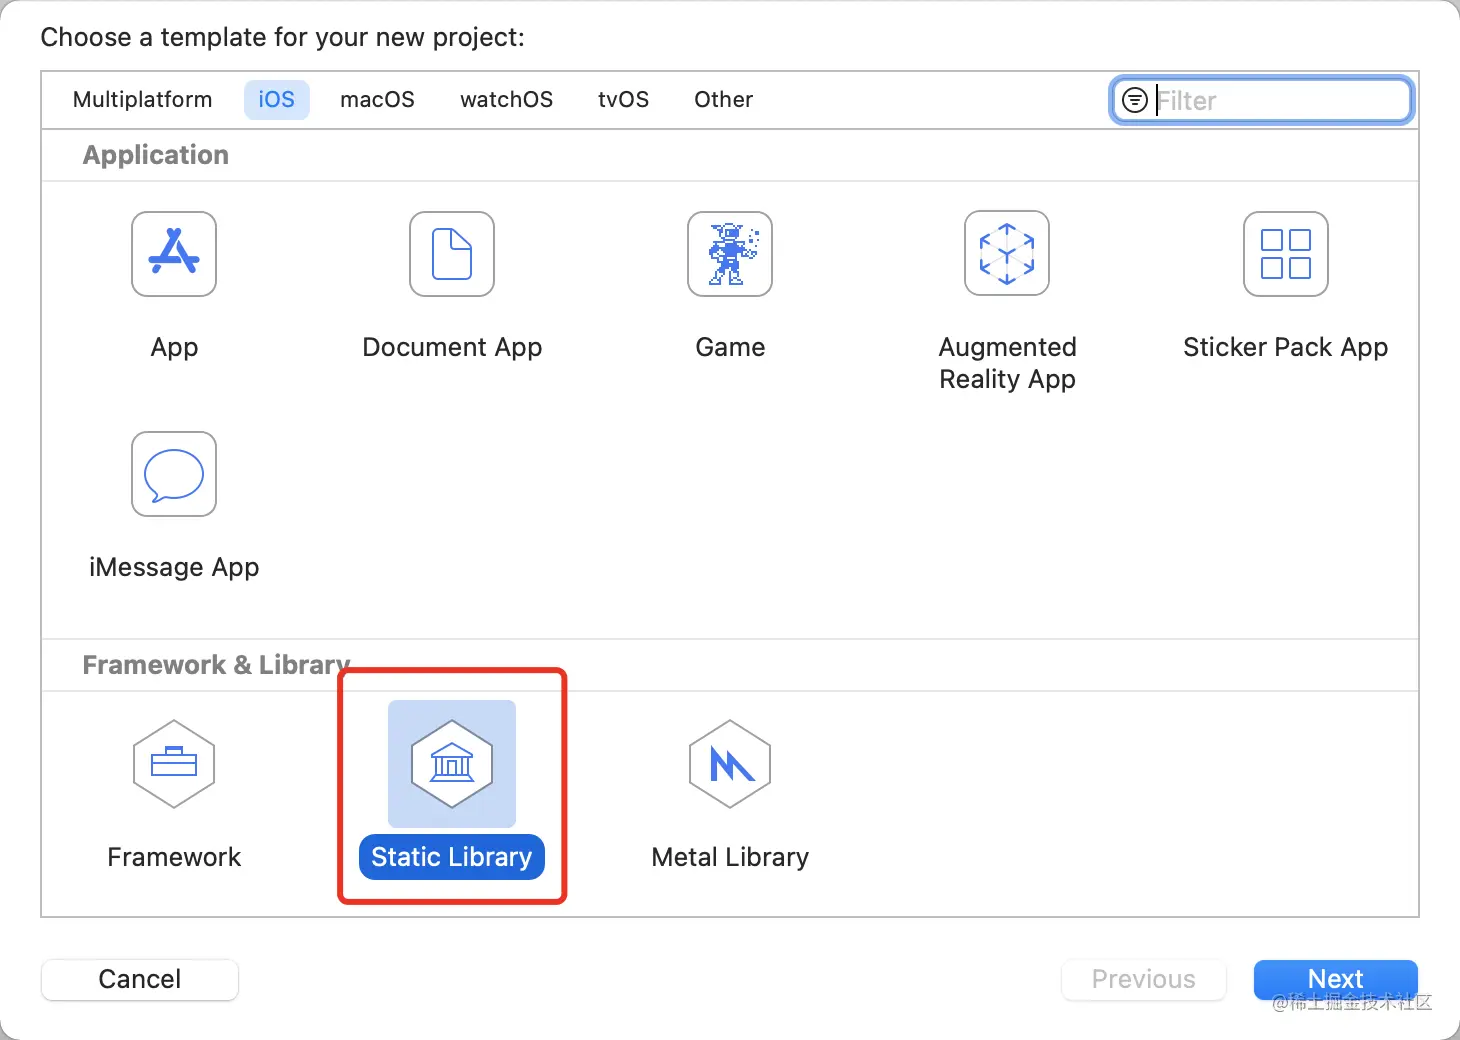The width and height of the screenshot is (1460, 1040).
Task: Click the "Framework" template label
Action: [x=174, y=857]
